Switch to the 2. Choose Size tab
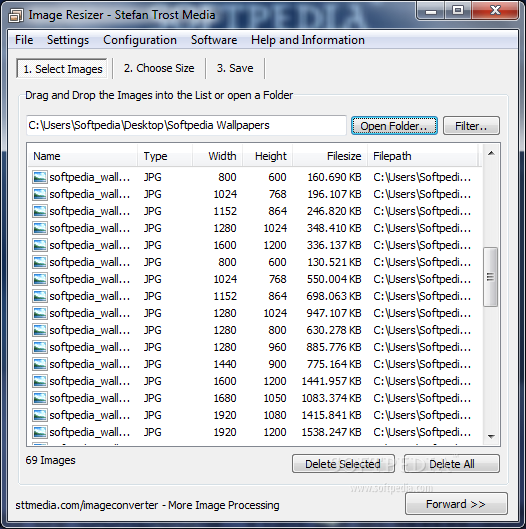This screenshot has height=529, width=526. point(159,68)
